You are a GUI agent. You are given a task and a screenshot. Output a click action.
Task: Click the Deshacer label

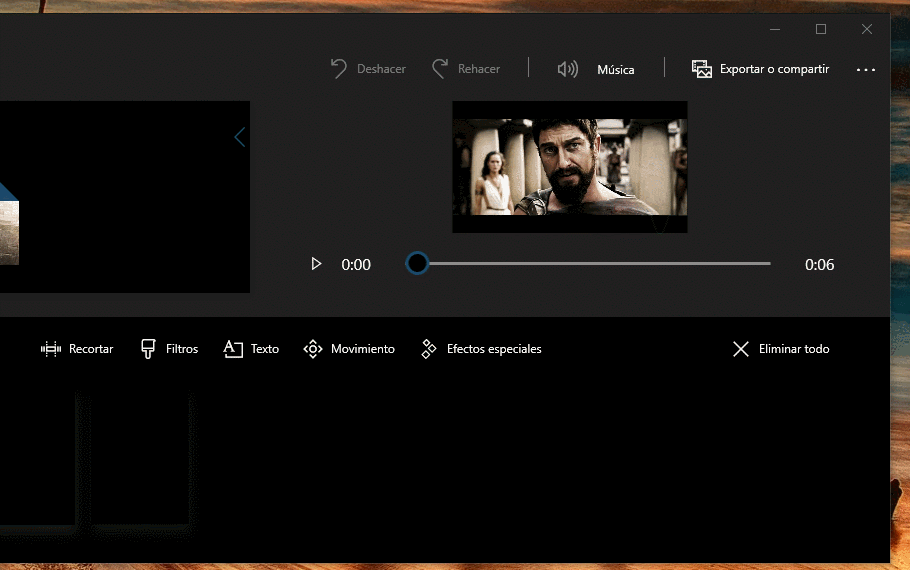pyautogui.click(x=381, y=69)
